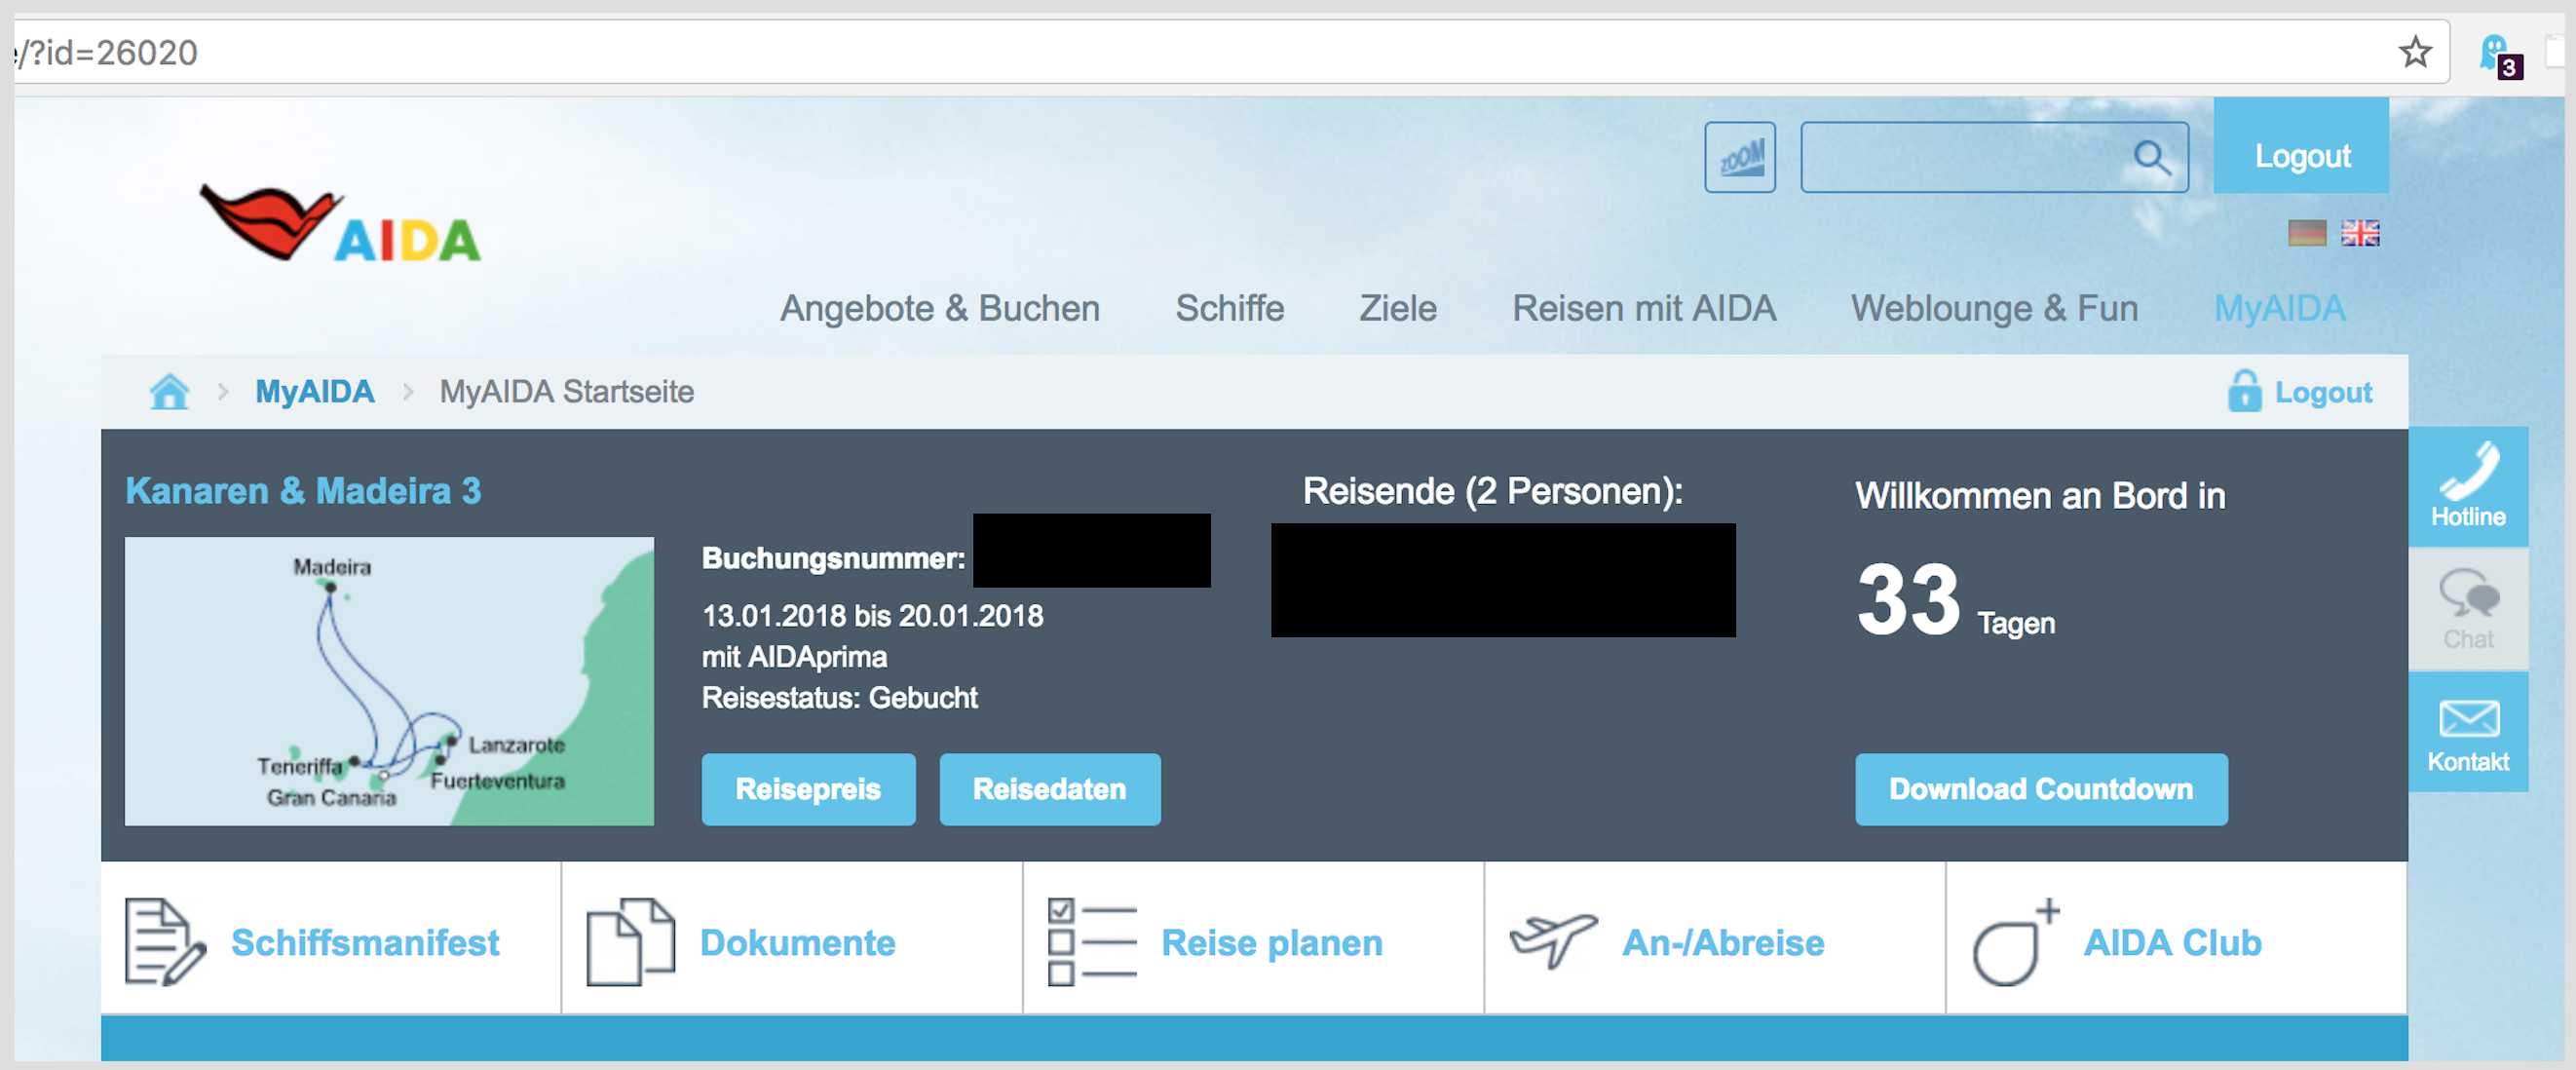The image size is (2576, 1070).
Task: Click the zoom accessibility icon
Action: (x=1739, y=157)
